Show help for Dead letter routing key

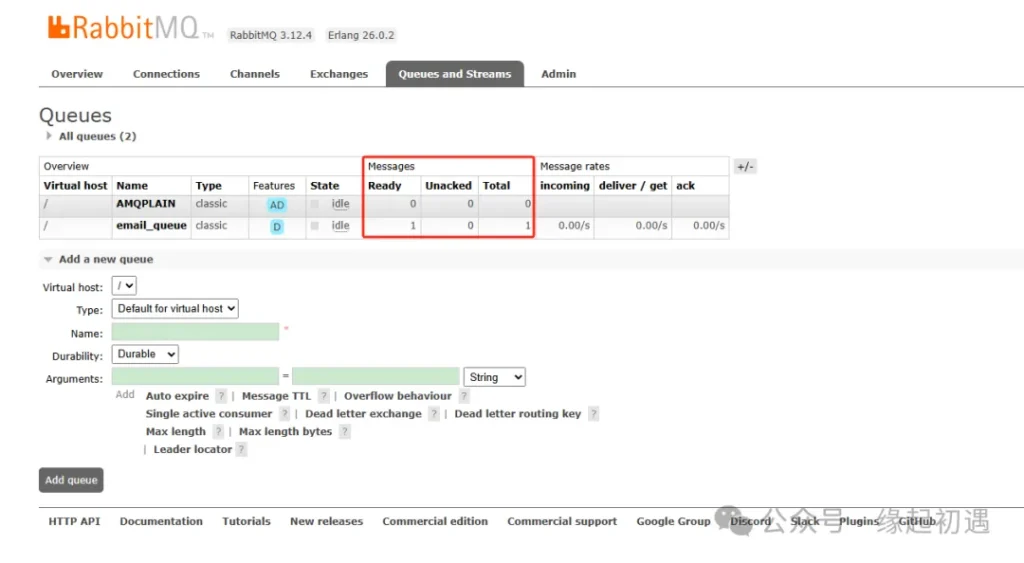pos(593,414)
